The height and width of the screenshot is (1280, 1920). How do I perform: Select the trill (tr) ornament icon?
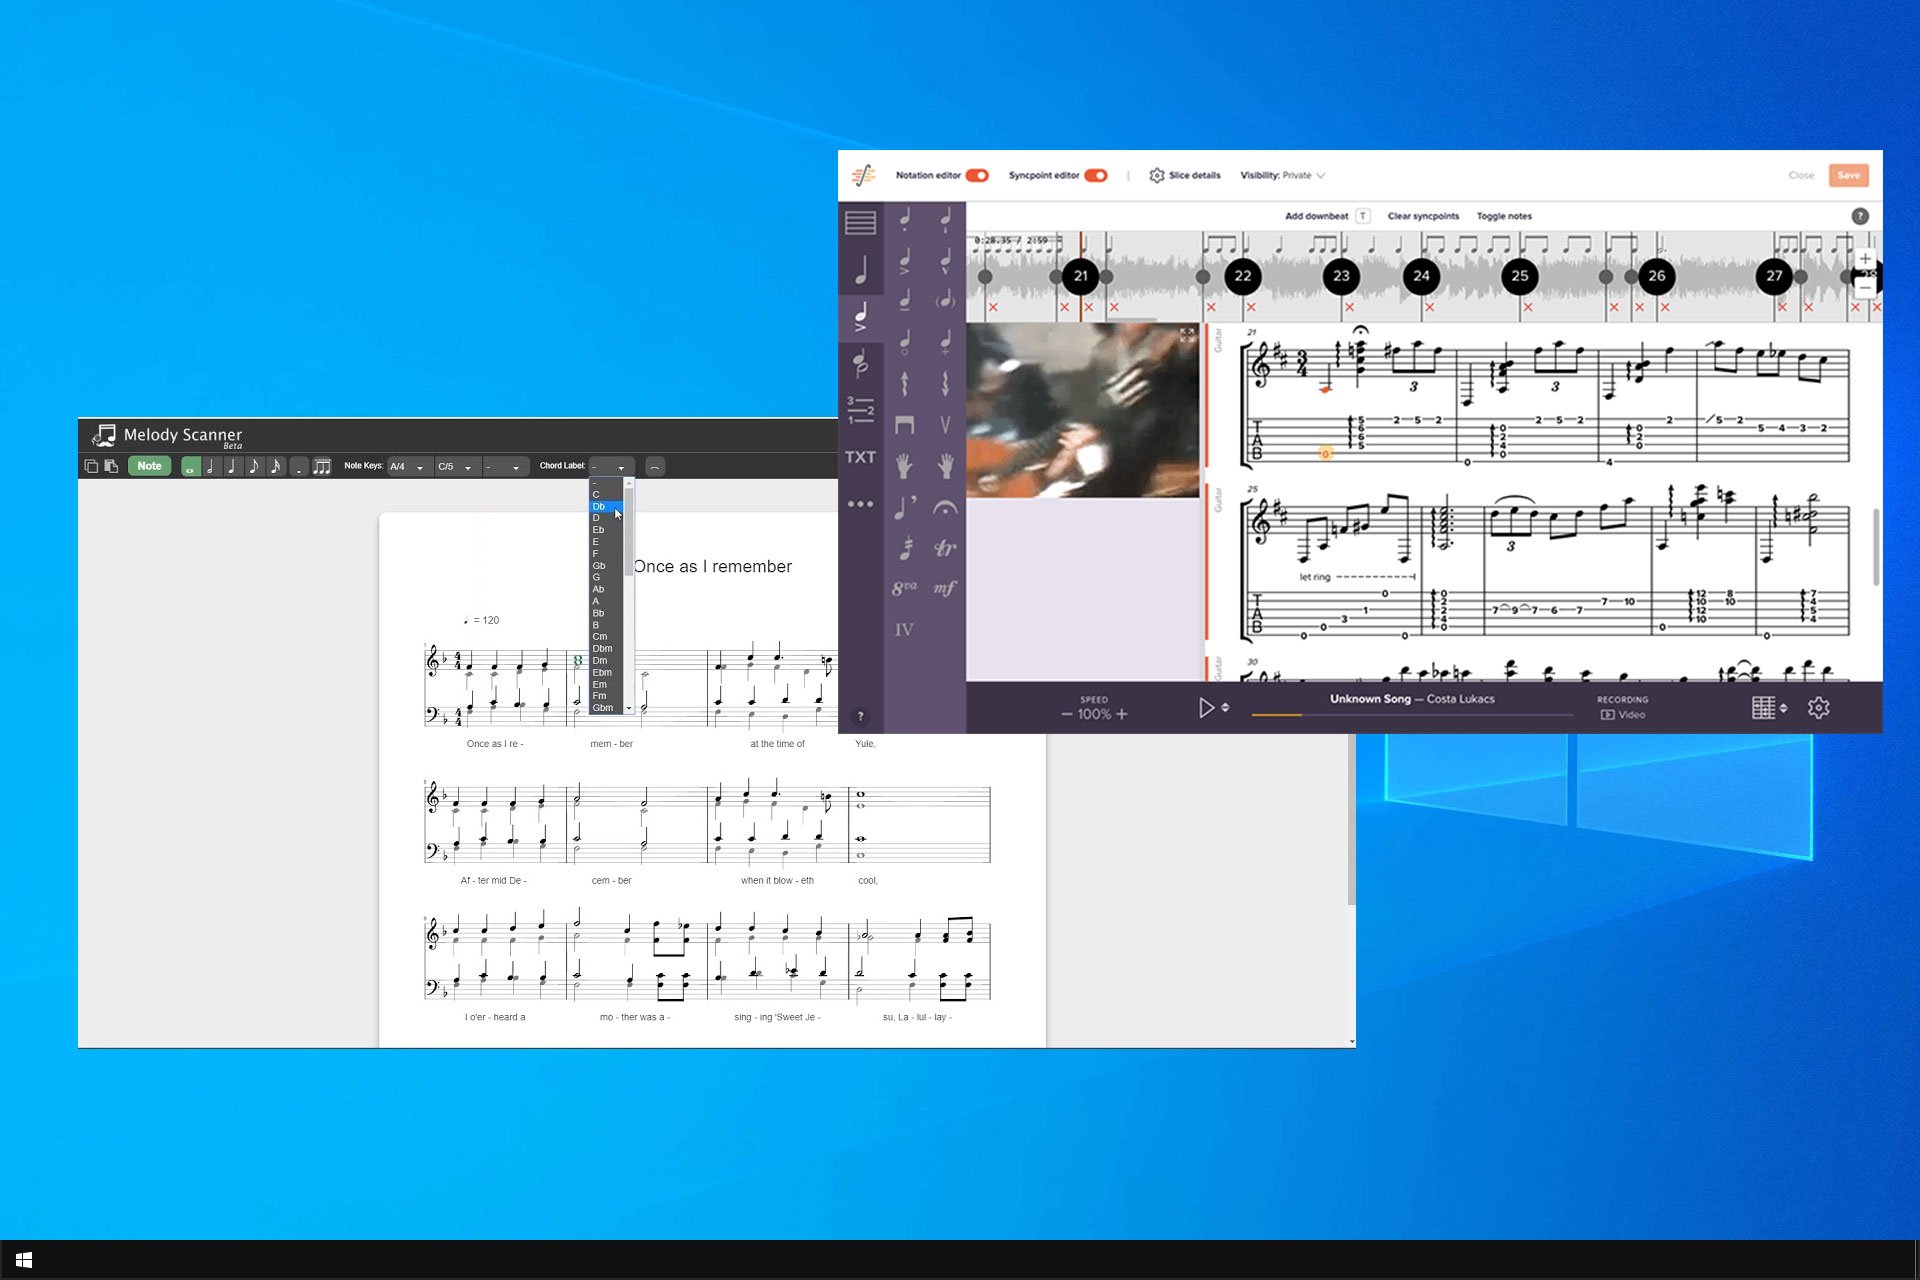(x=945, y=548)
